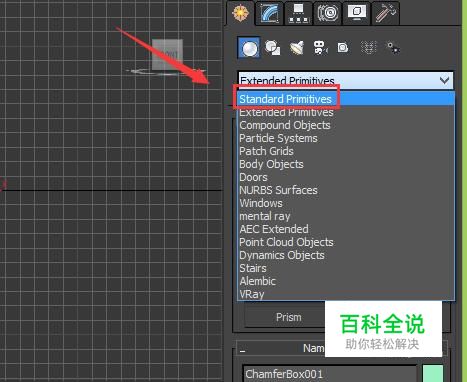The width and height of the screenshot is (467, 382).
Task: Choose NURBS Surfaces from the list
Action: (x=346, y=190)
